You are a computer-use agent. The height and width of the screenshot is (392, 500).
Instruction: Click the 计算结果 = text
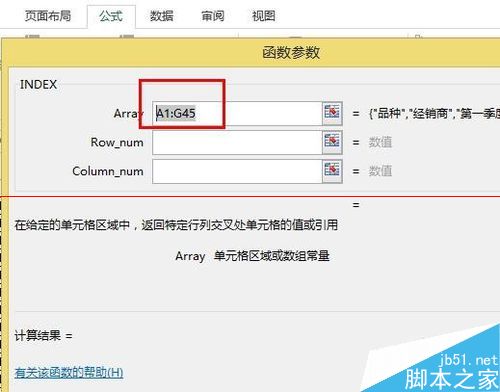click(43, 335)
